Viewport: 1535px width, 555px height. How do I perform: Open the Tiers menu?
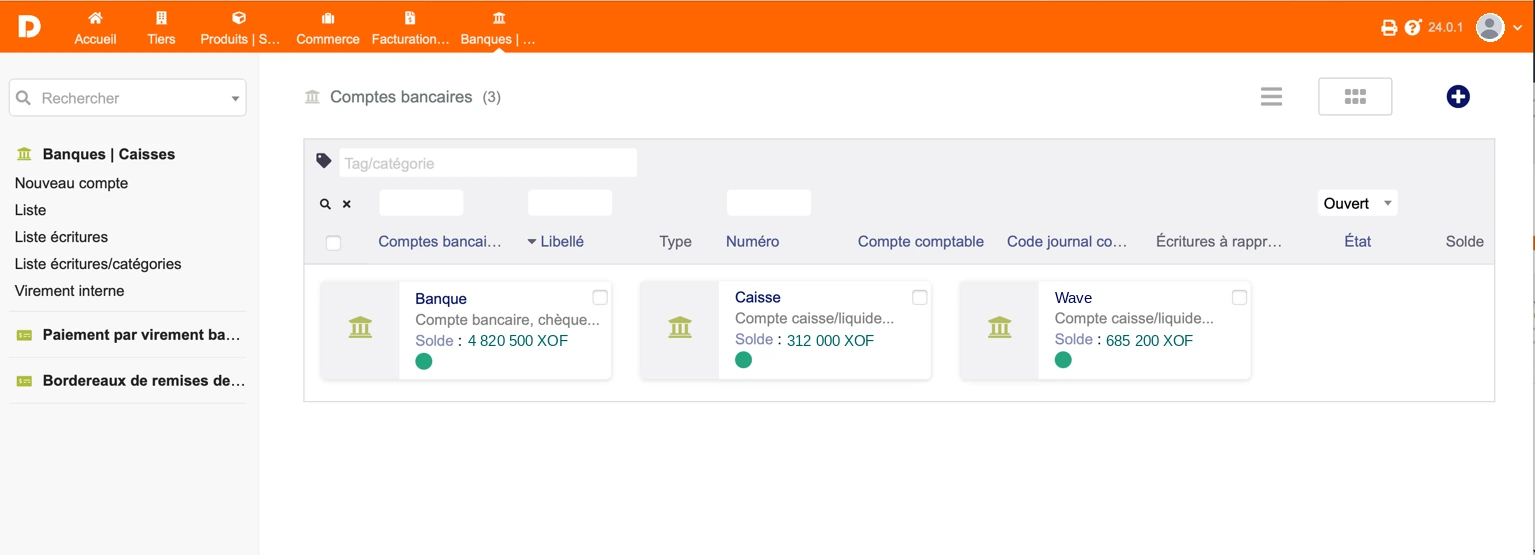(161, 28)
